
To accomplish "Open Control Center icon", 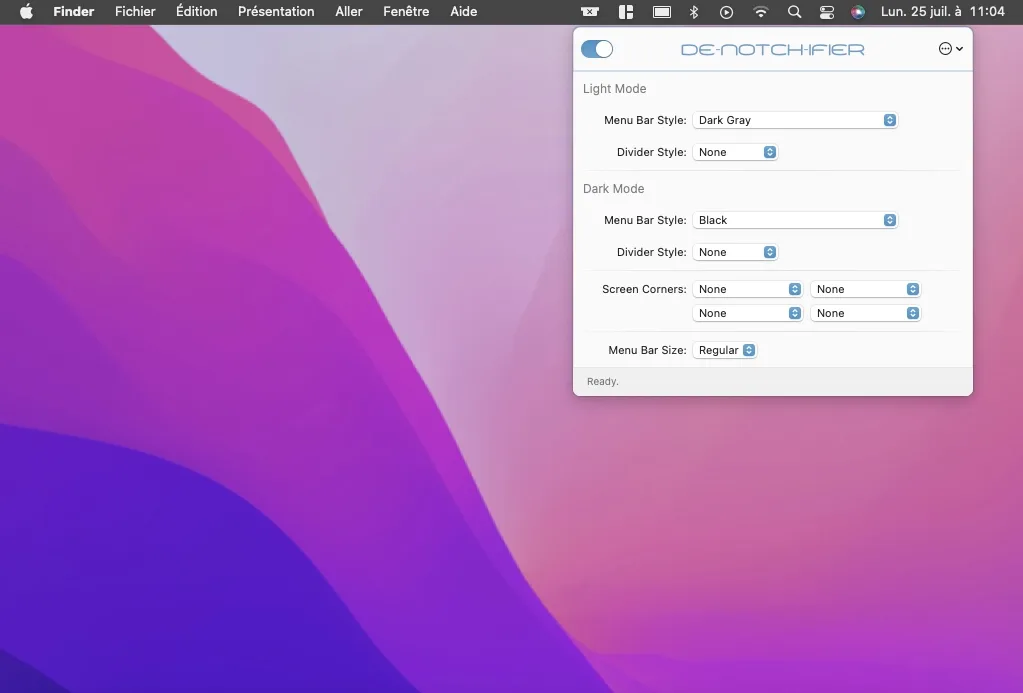I will point(827,12).
